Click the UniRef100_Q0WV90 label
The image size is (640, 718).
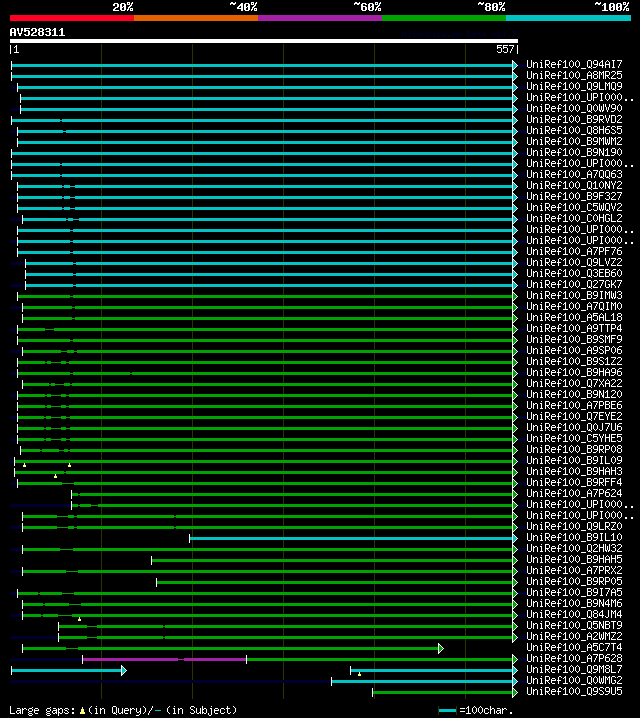coord(574,109)
